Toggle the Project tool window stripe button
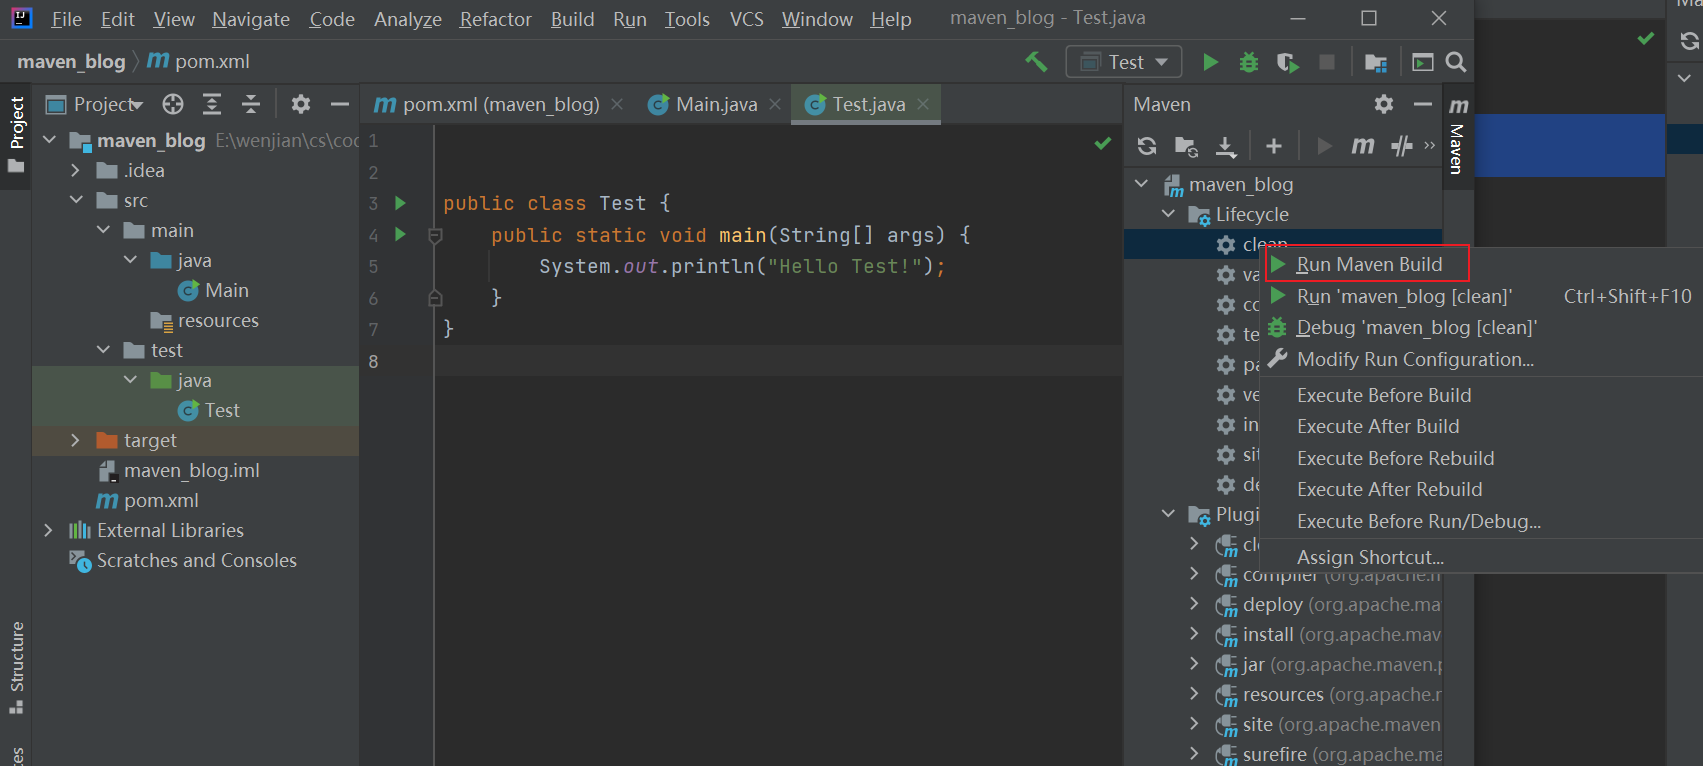The height and width of the screenshot is (766, 1703). point(16,134)
